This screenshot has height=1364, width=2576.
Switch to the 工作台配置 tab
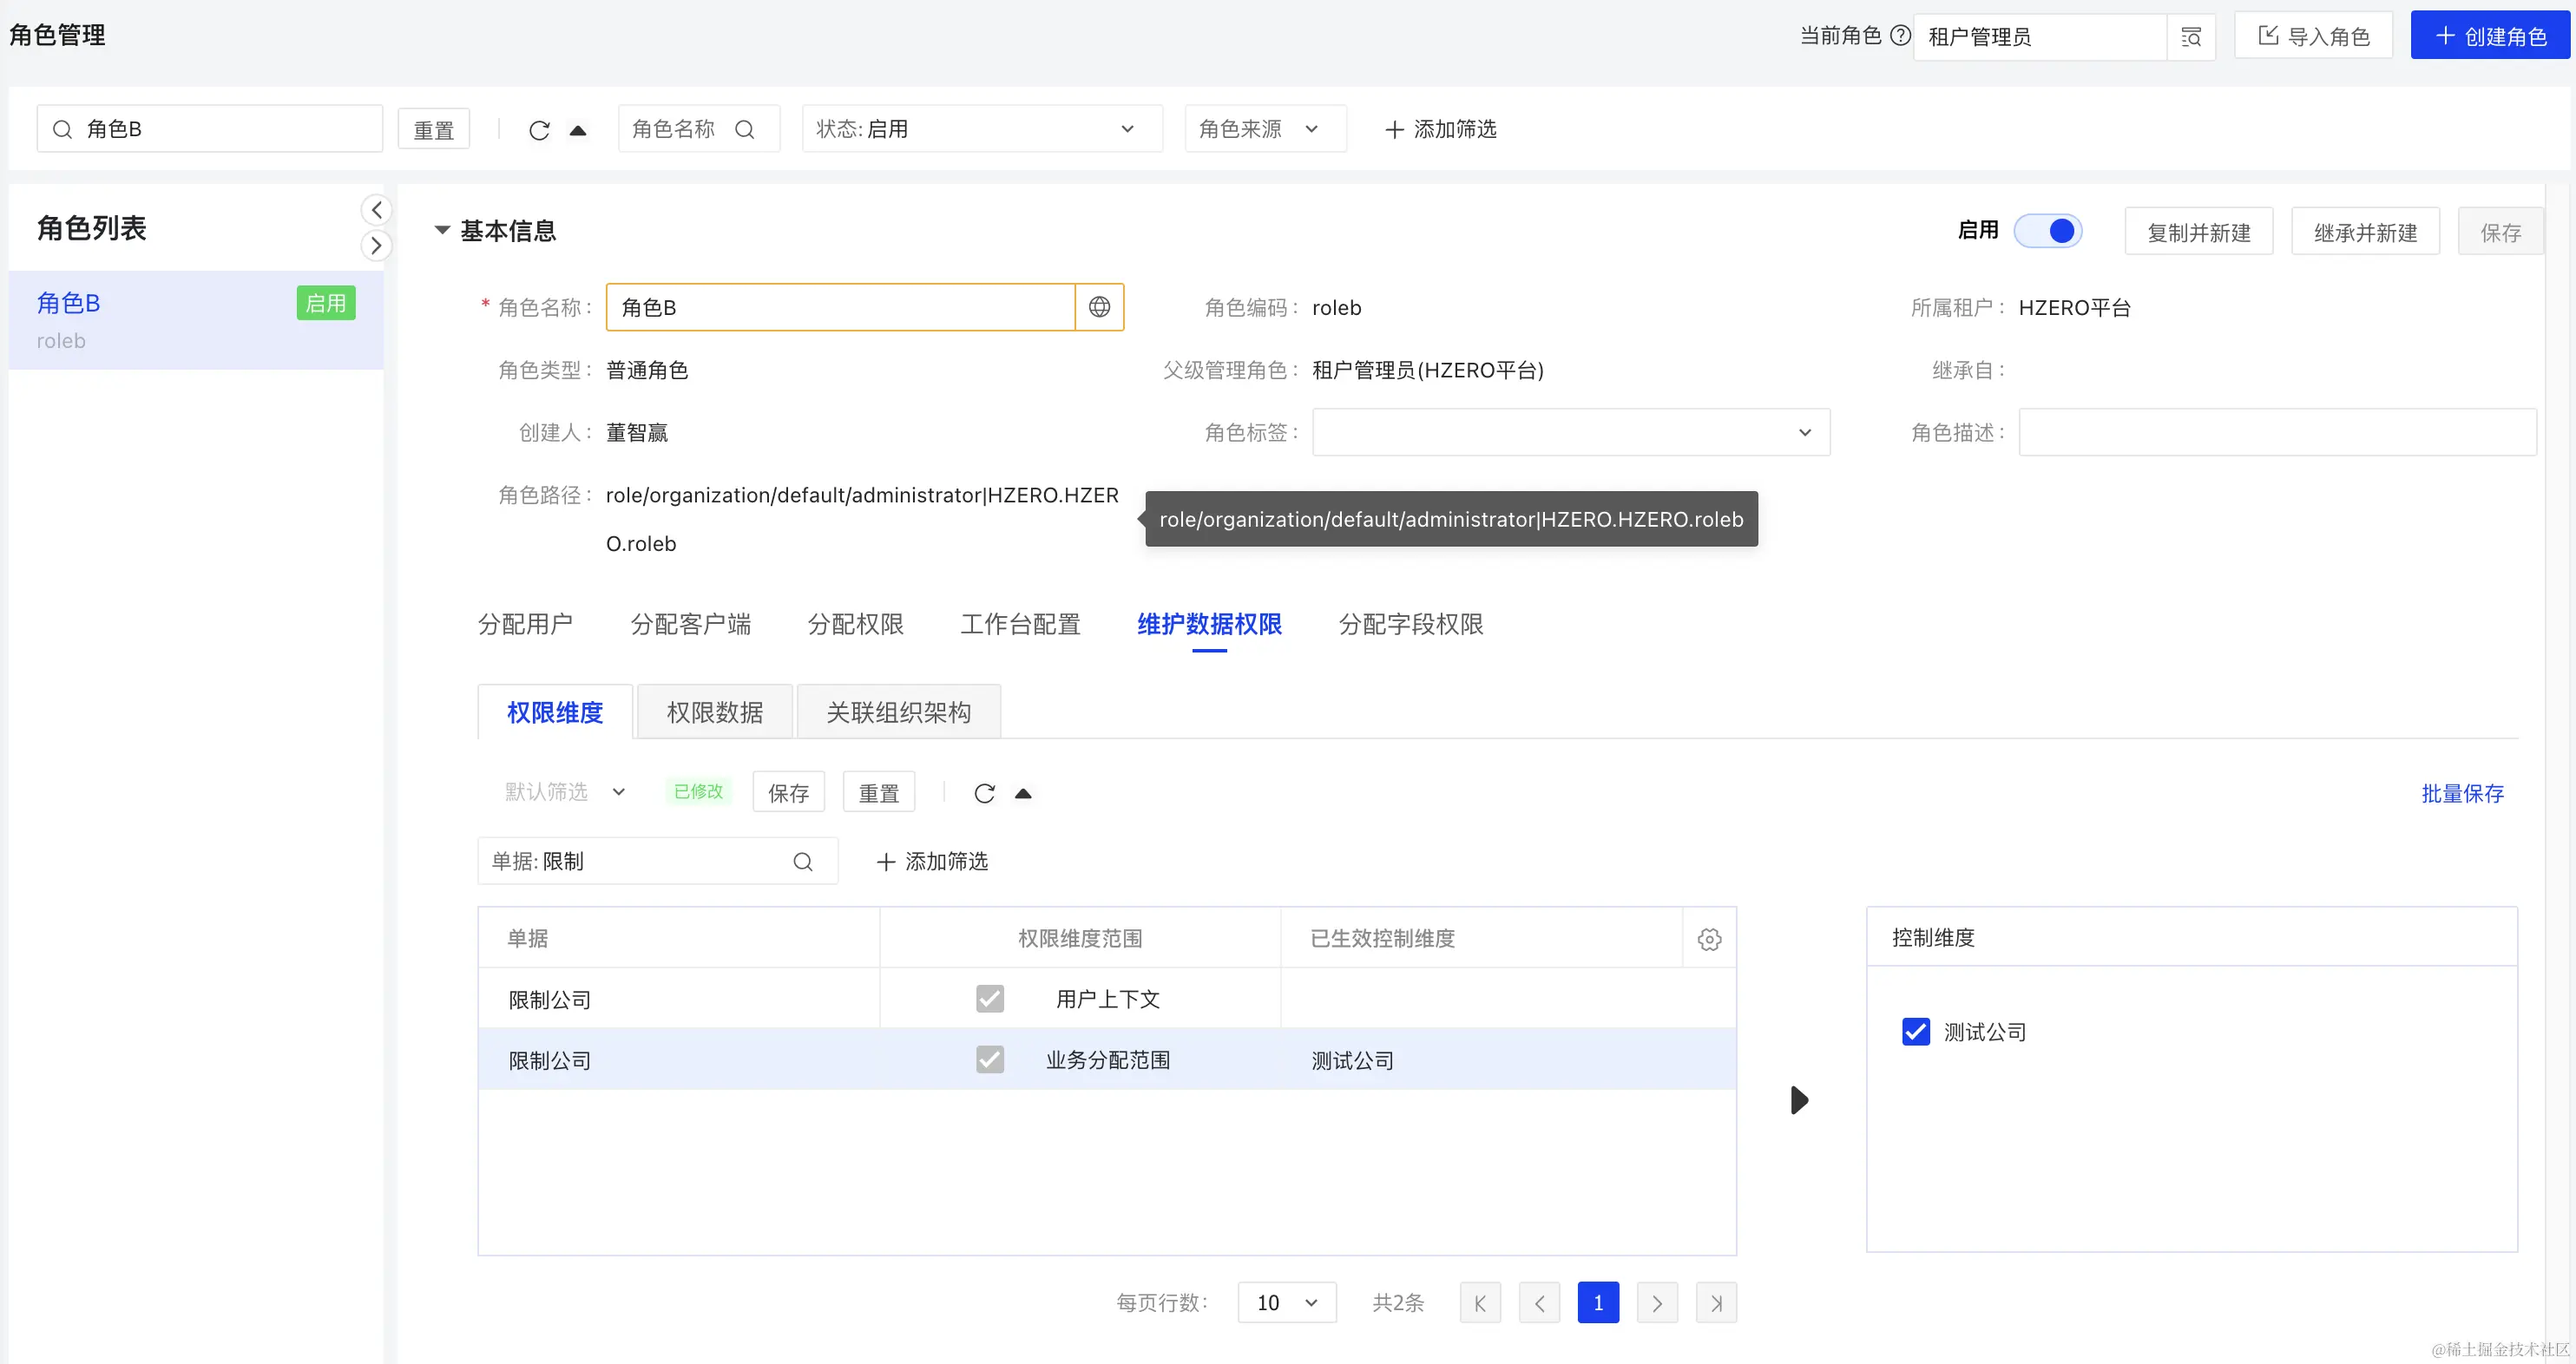(1020, 624)
